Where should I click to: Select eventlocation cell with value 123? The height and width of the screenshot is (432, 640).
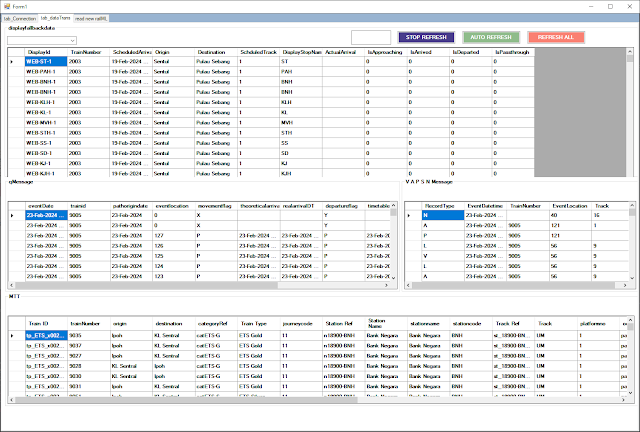[173, 276]
